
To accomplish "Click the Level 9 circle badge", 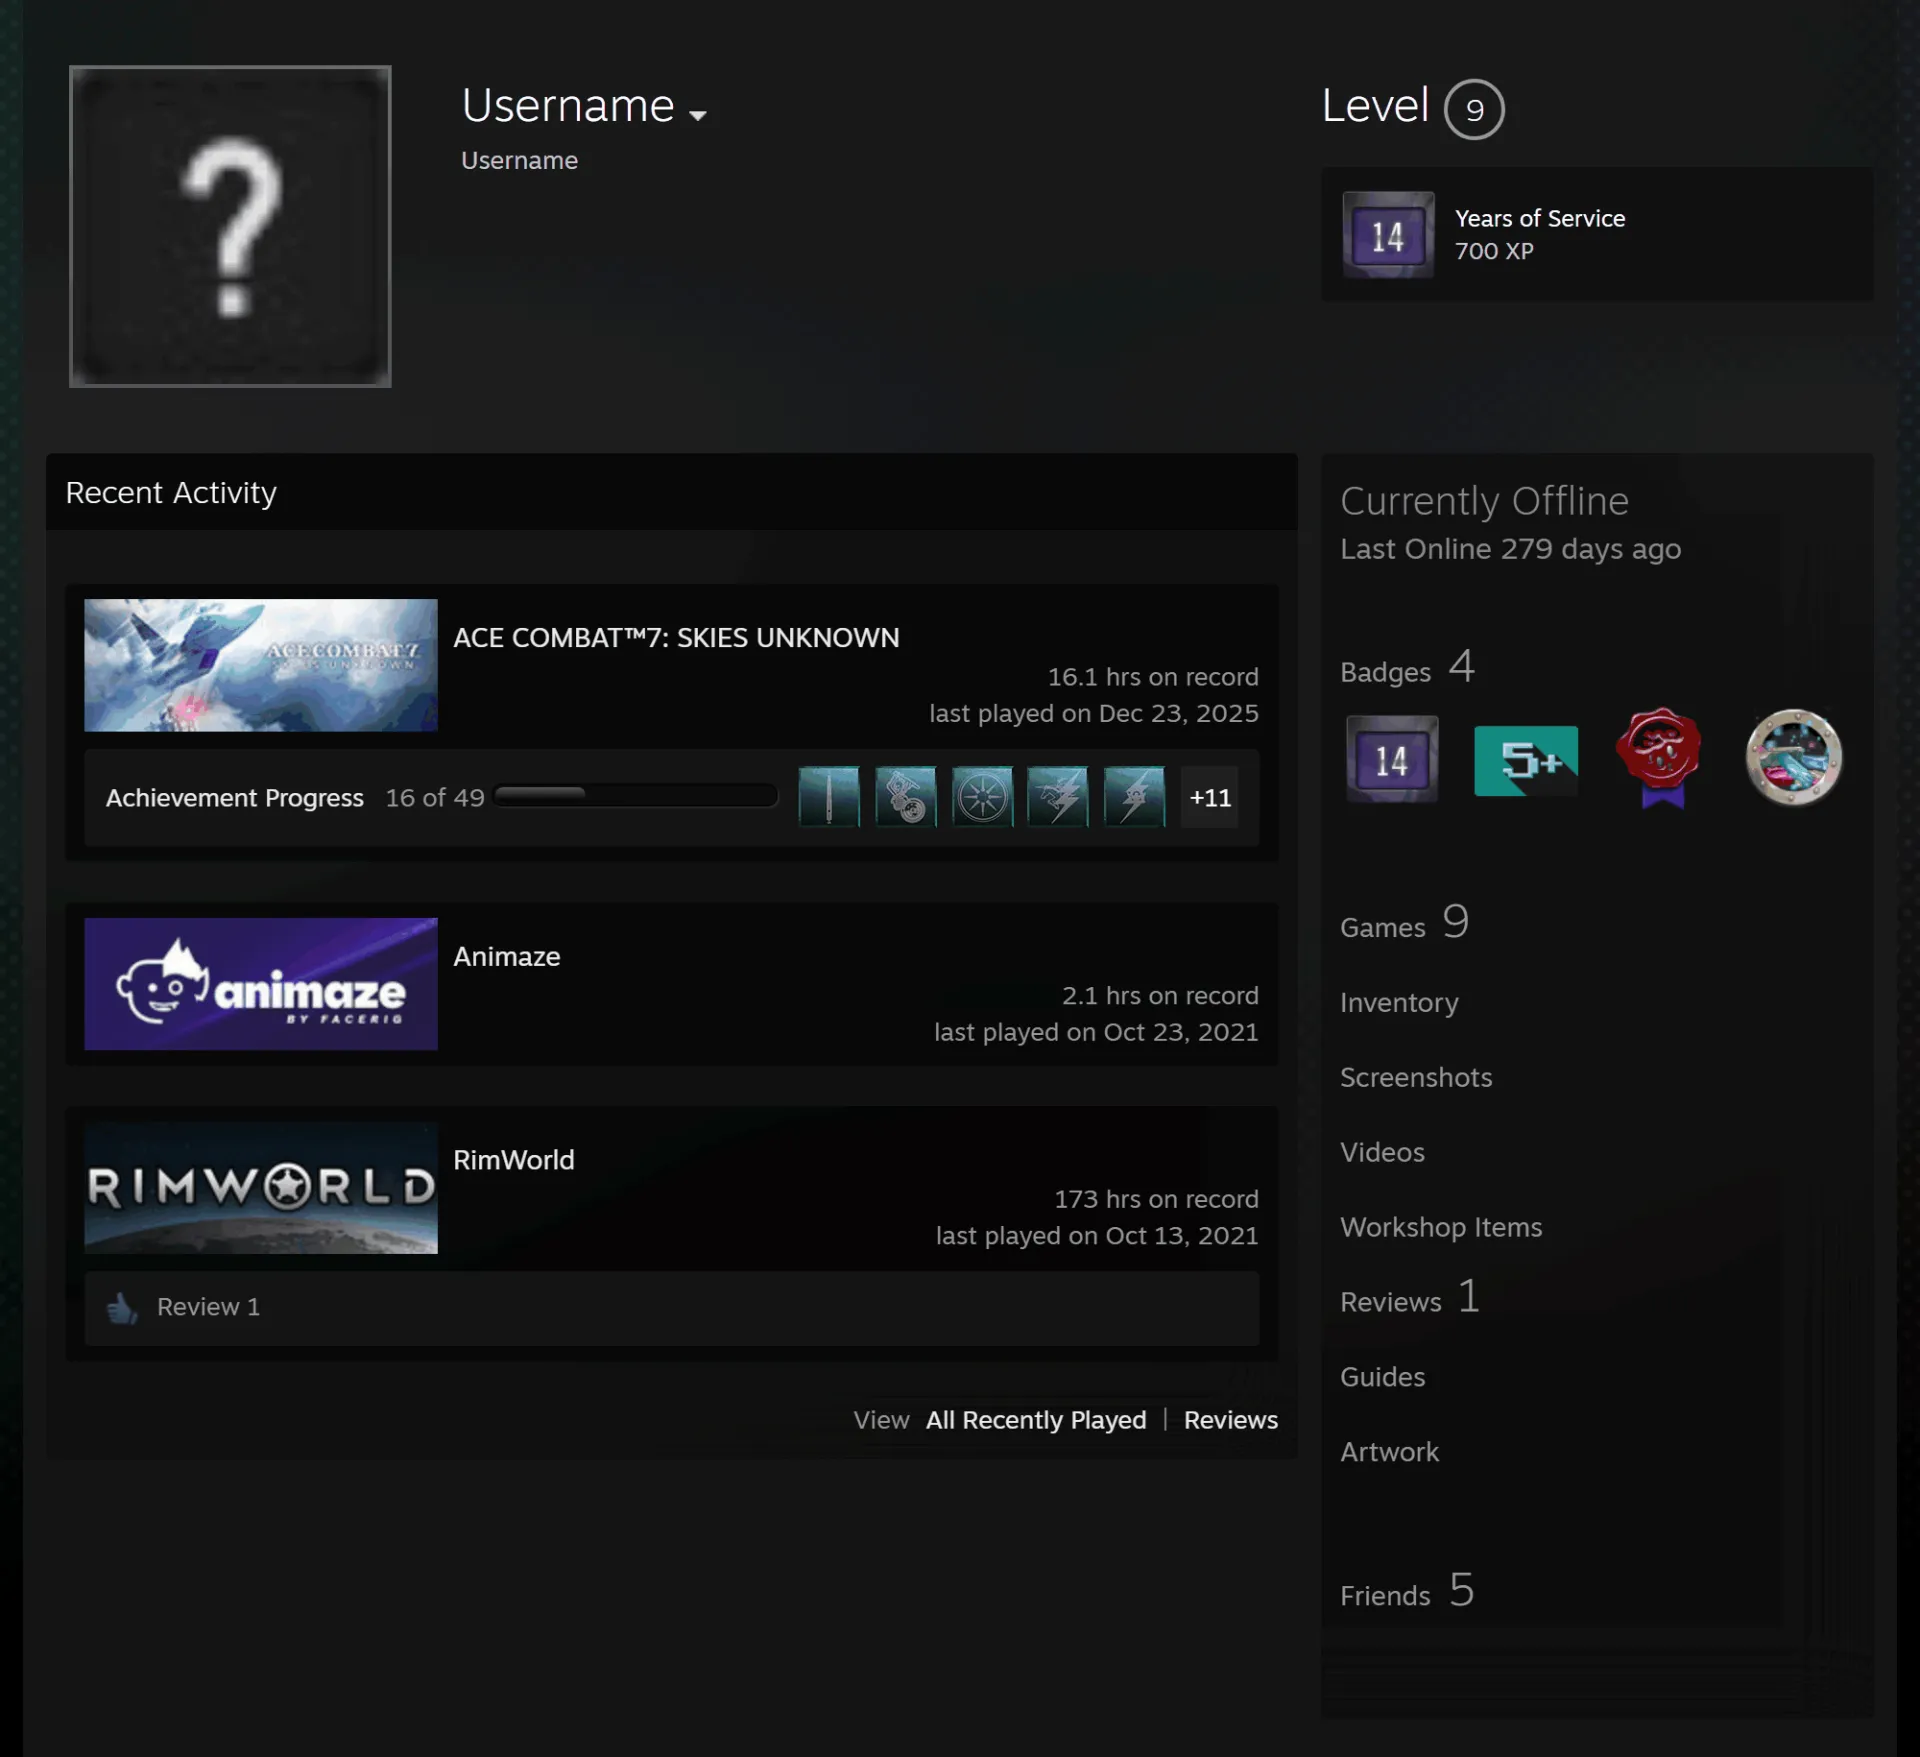I will (1474, 109).
